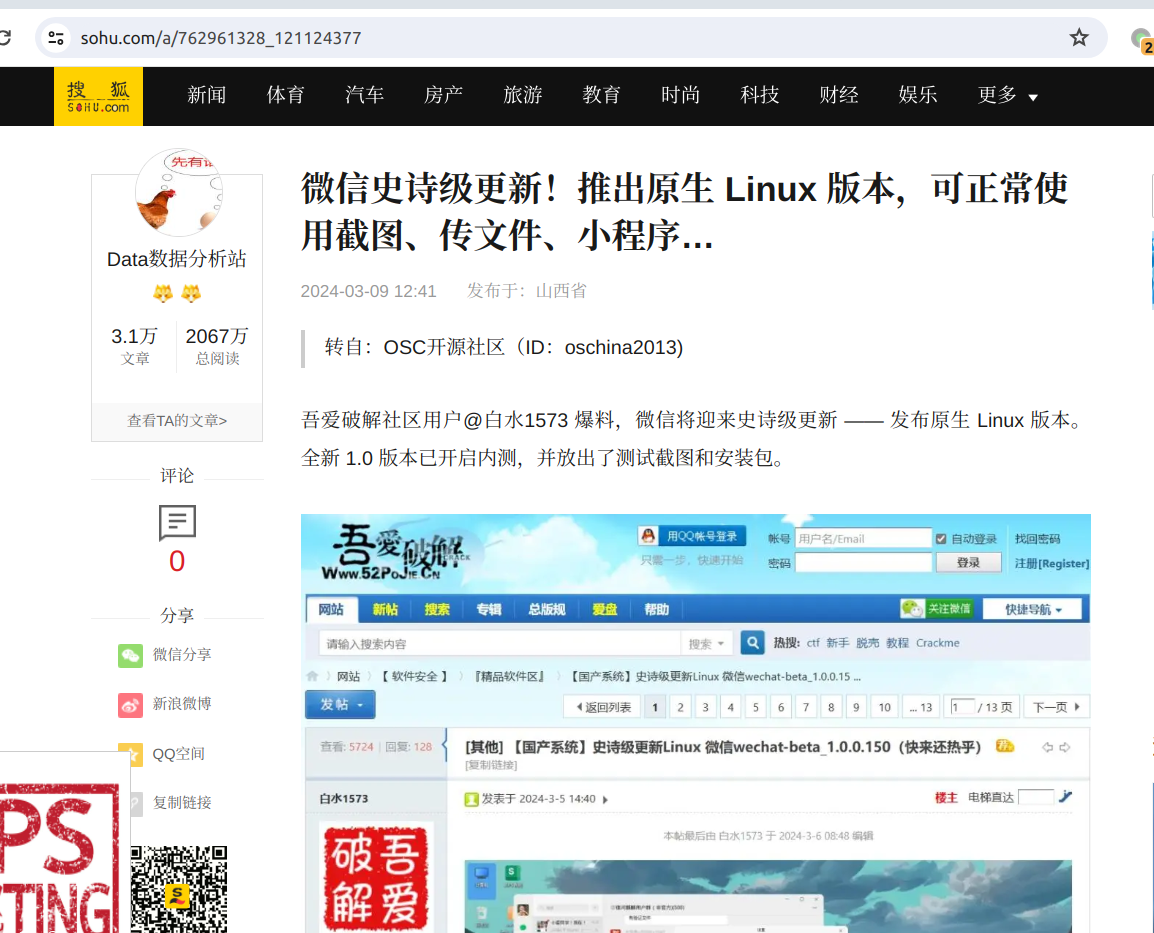Click the QR code image
The image size is (1154, 933).
point(179,889)
